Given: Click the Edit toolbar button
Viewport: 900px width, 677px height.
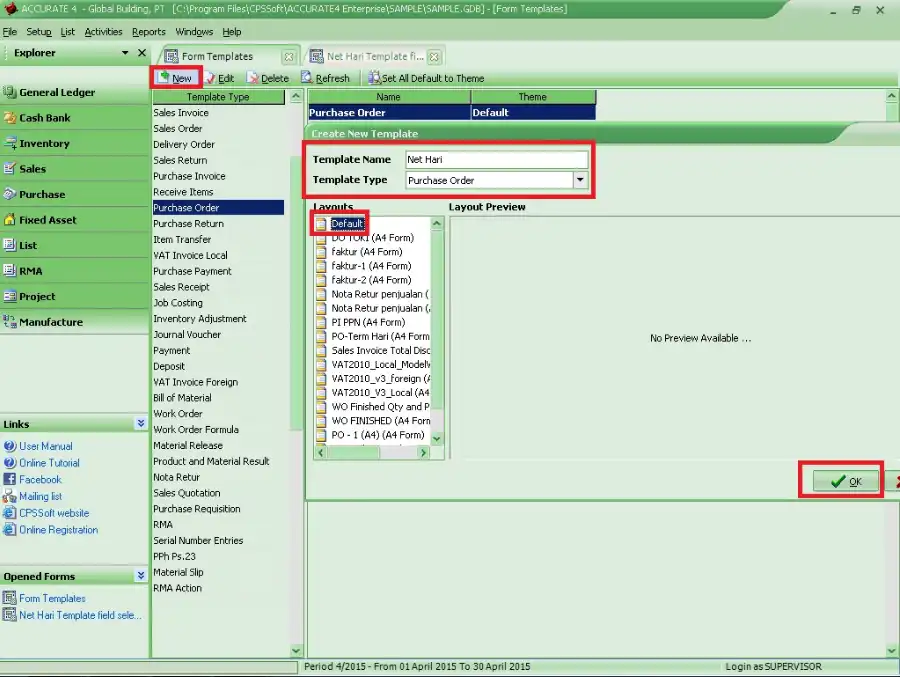Looking at the screenshot, I should click(x=220, y=78).
